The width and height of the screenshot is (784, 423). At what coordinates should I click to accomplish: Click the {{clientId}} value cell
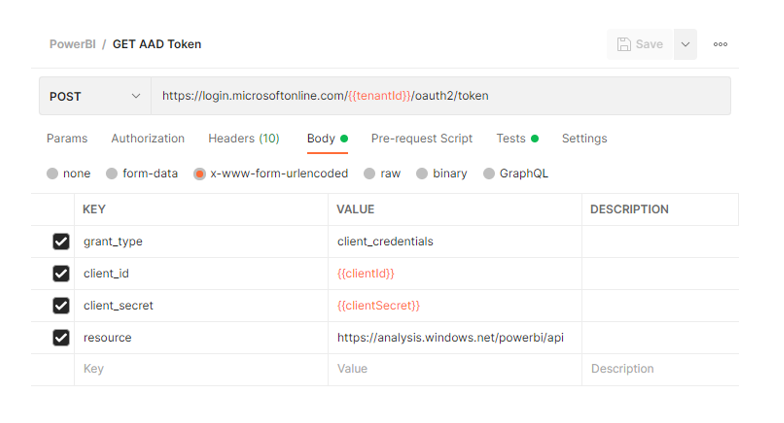click(455, 274)
